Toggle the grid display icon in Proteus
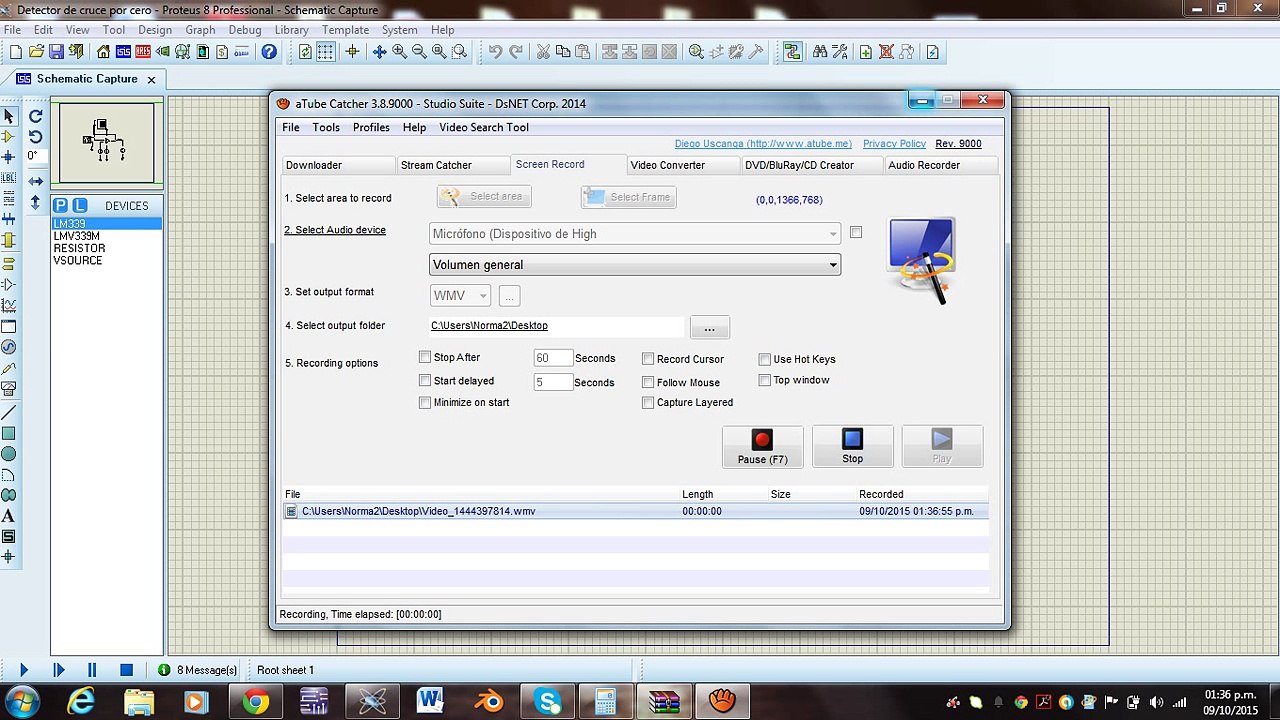Viewport: 1280px width, 720px height. click(x=326, y=52)
